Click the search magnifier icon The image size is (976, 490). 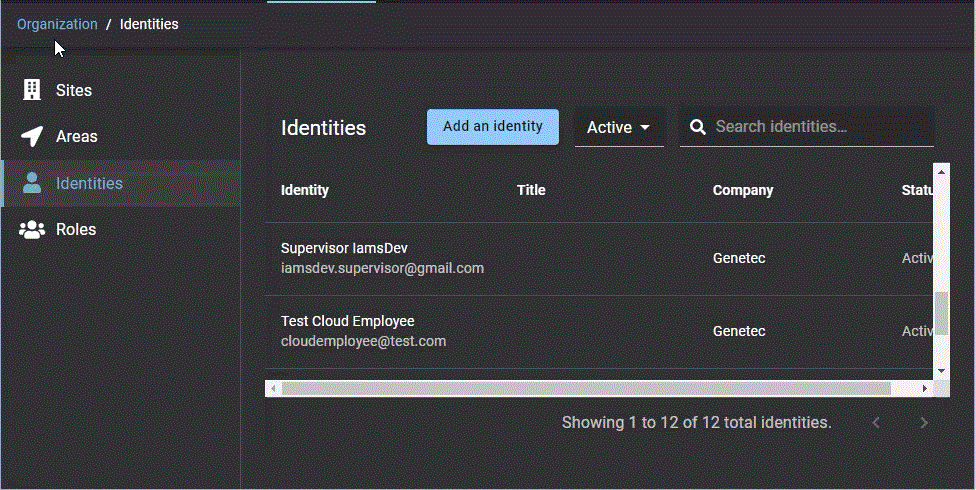point(697,127)
